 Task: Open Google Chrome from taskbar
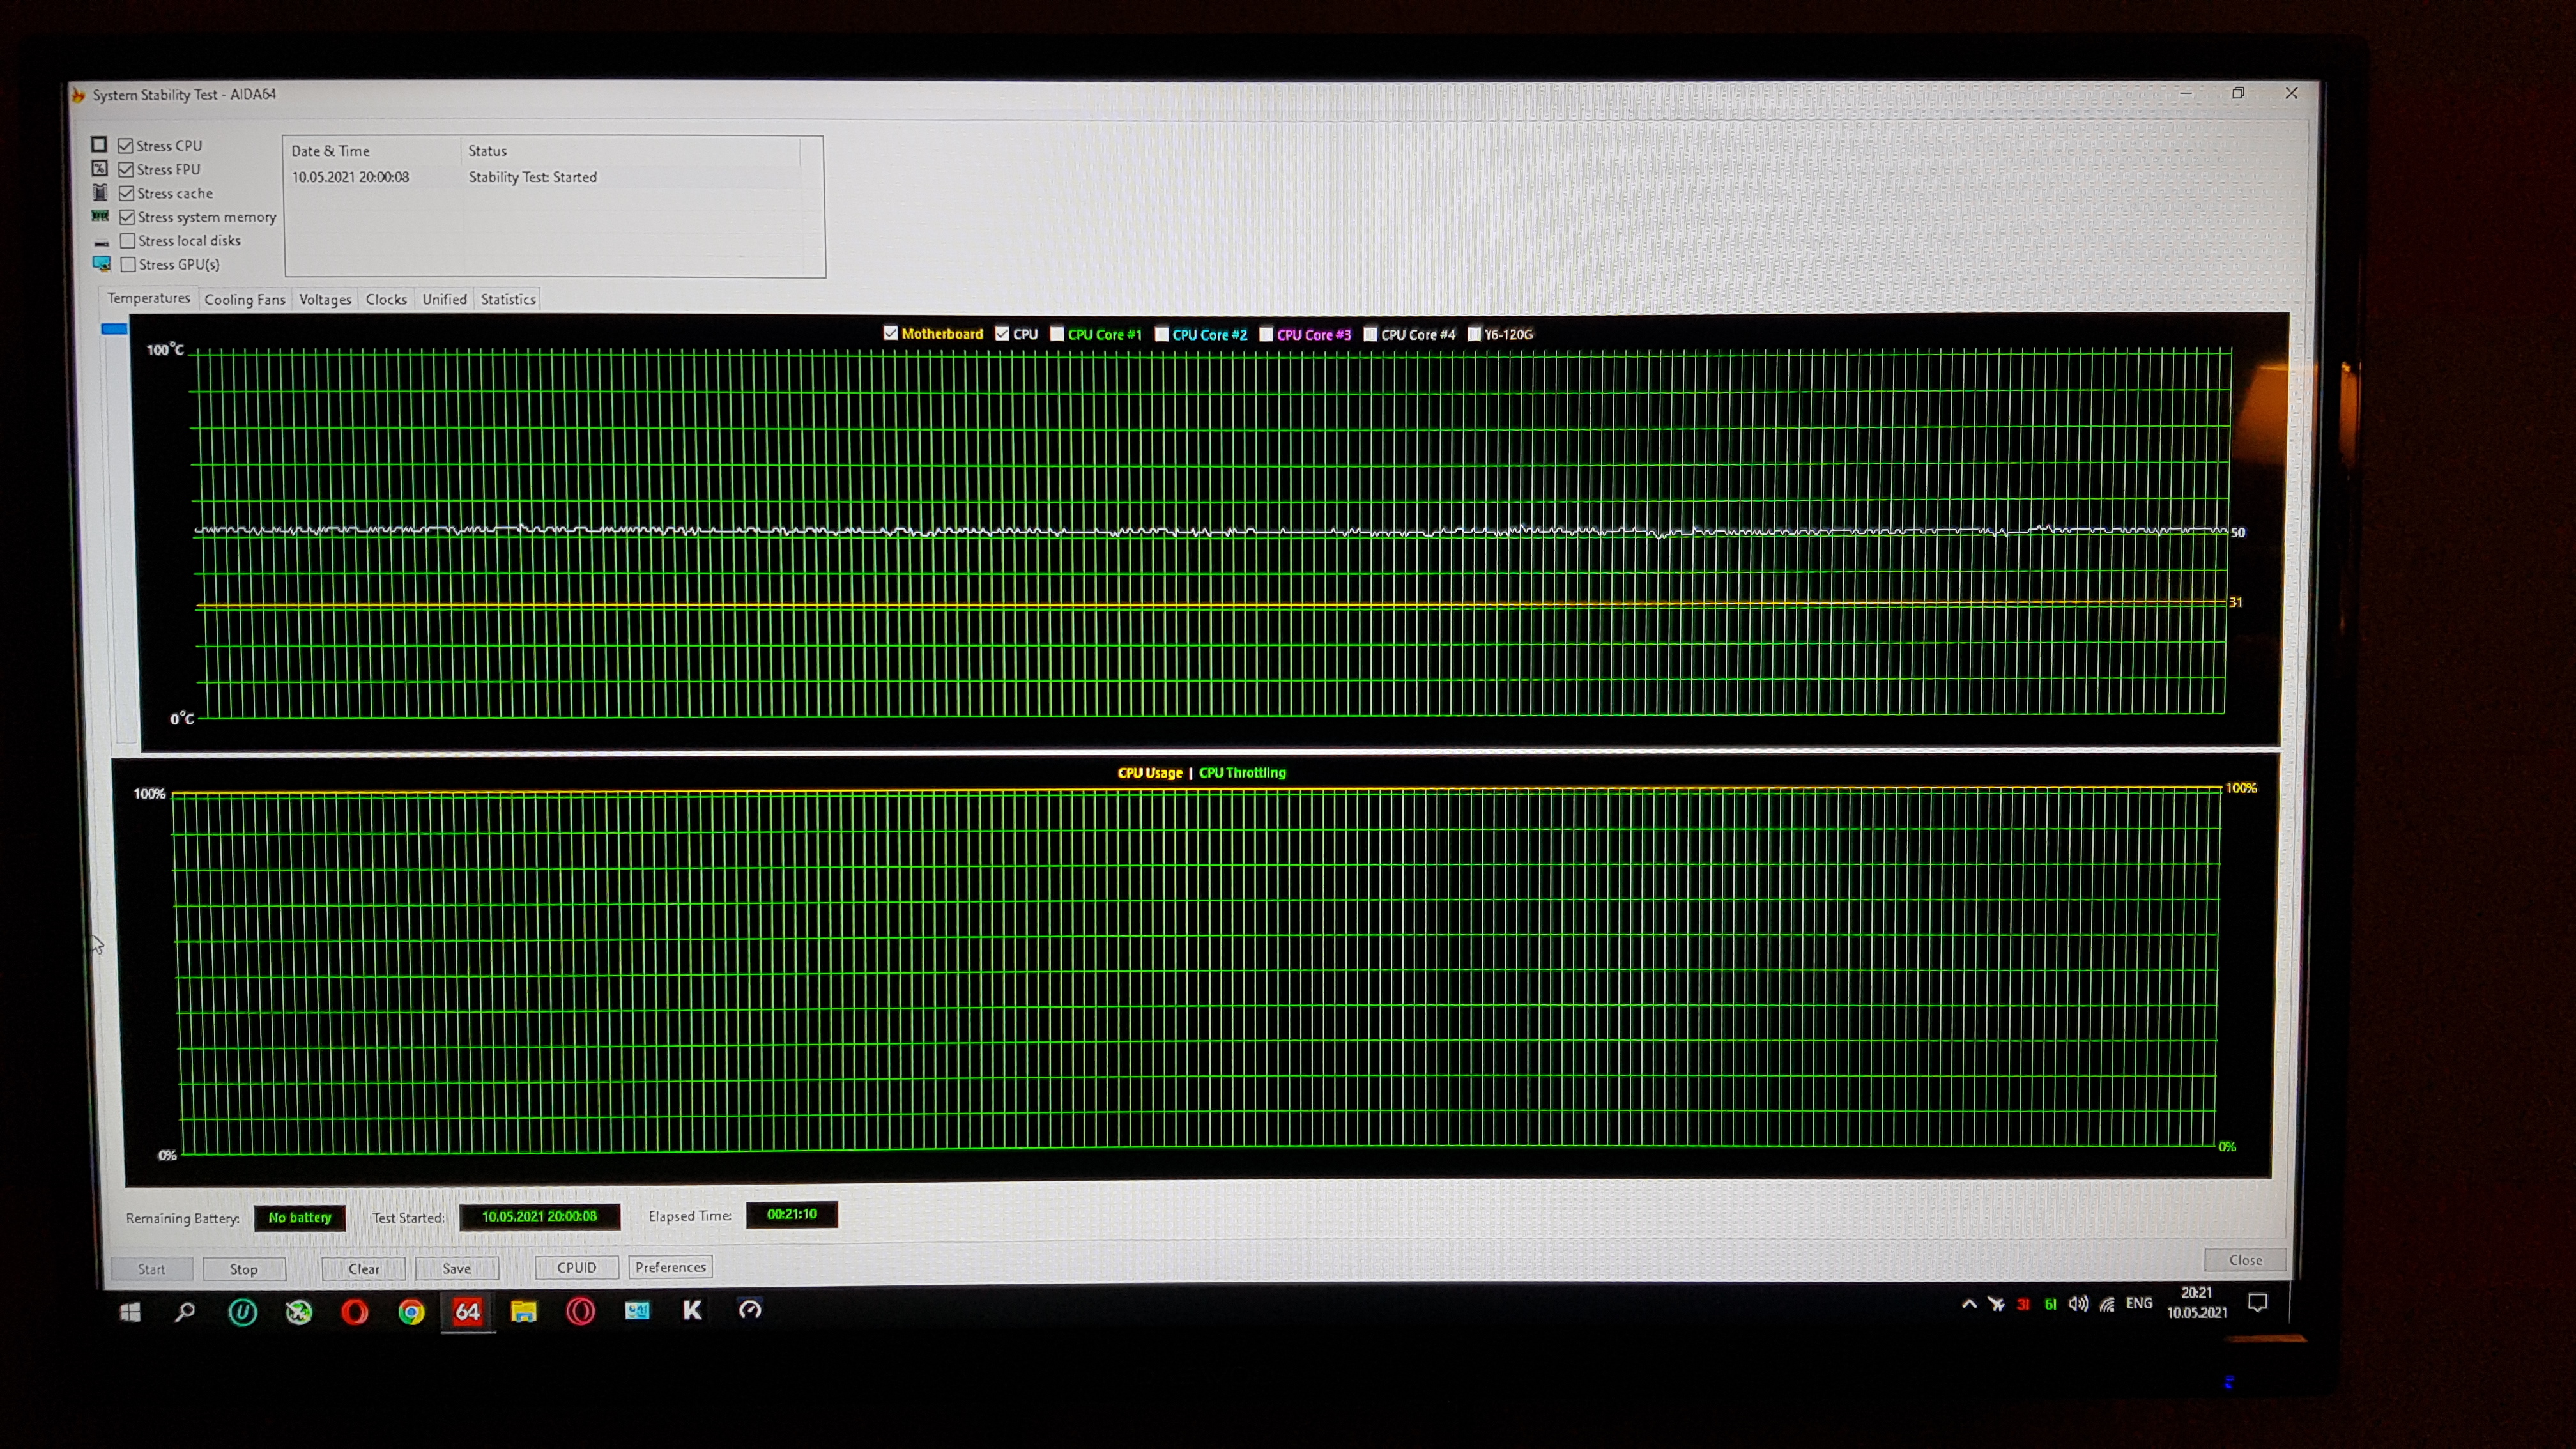point(411,1312)
